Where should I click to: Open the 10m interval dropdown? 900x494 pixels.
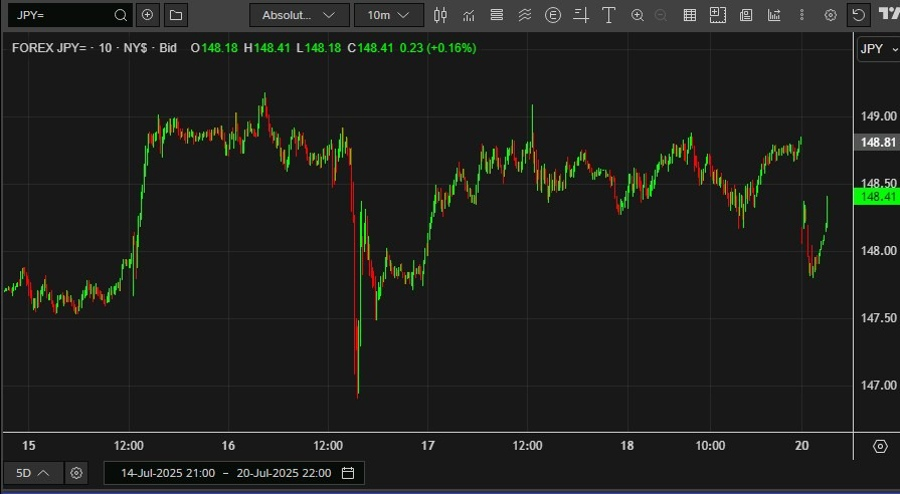(389, 15)
